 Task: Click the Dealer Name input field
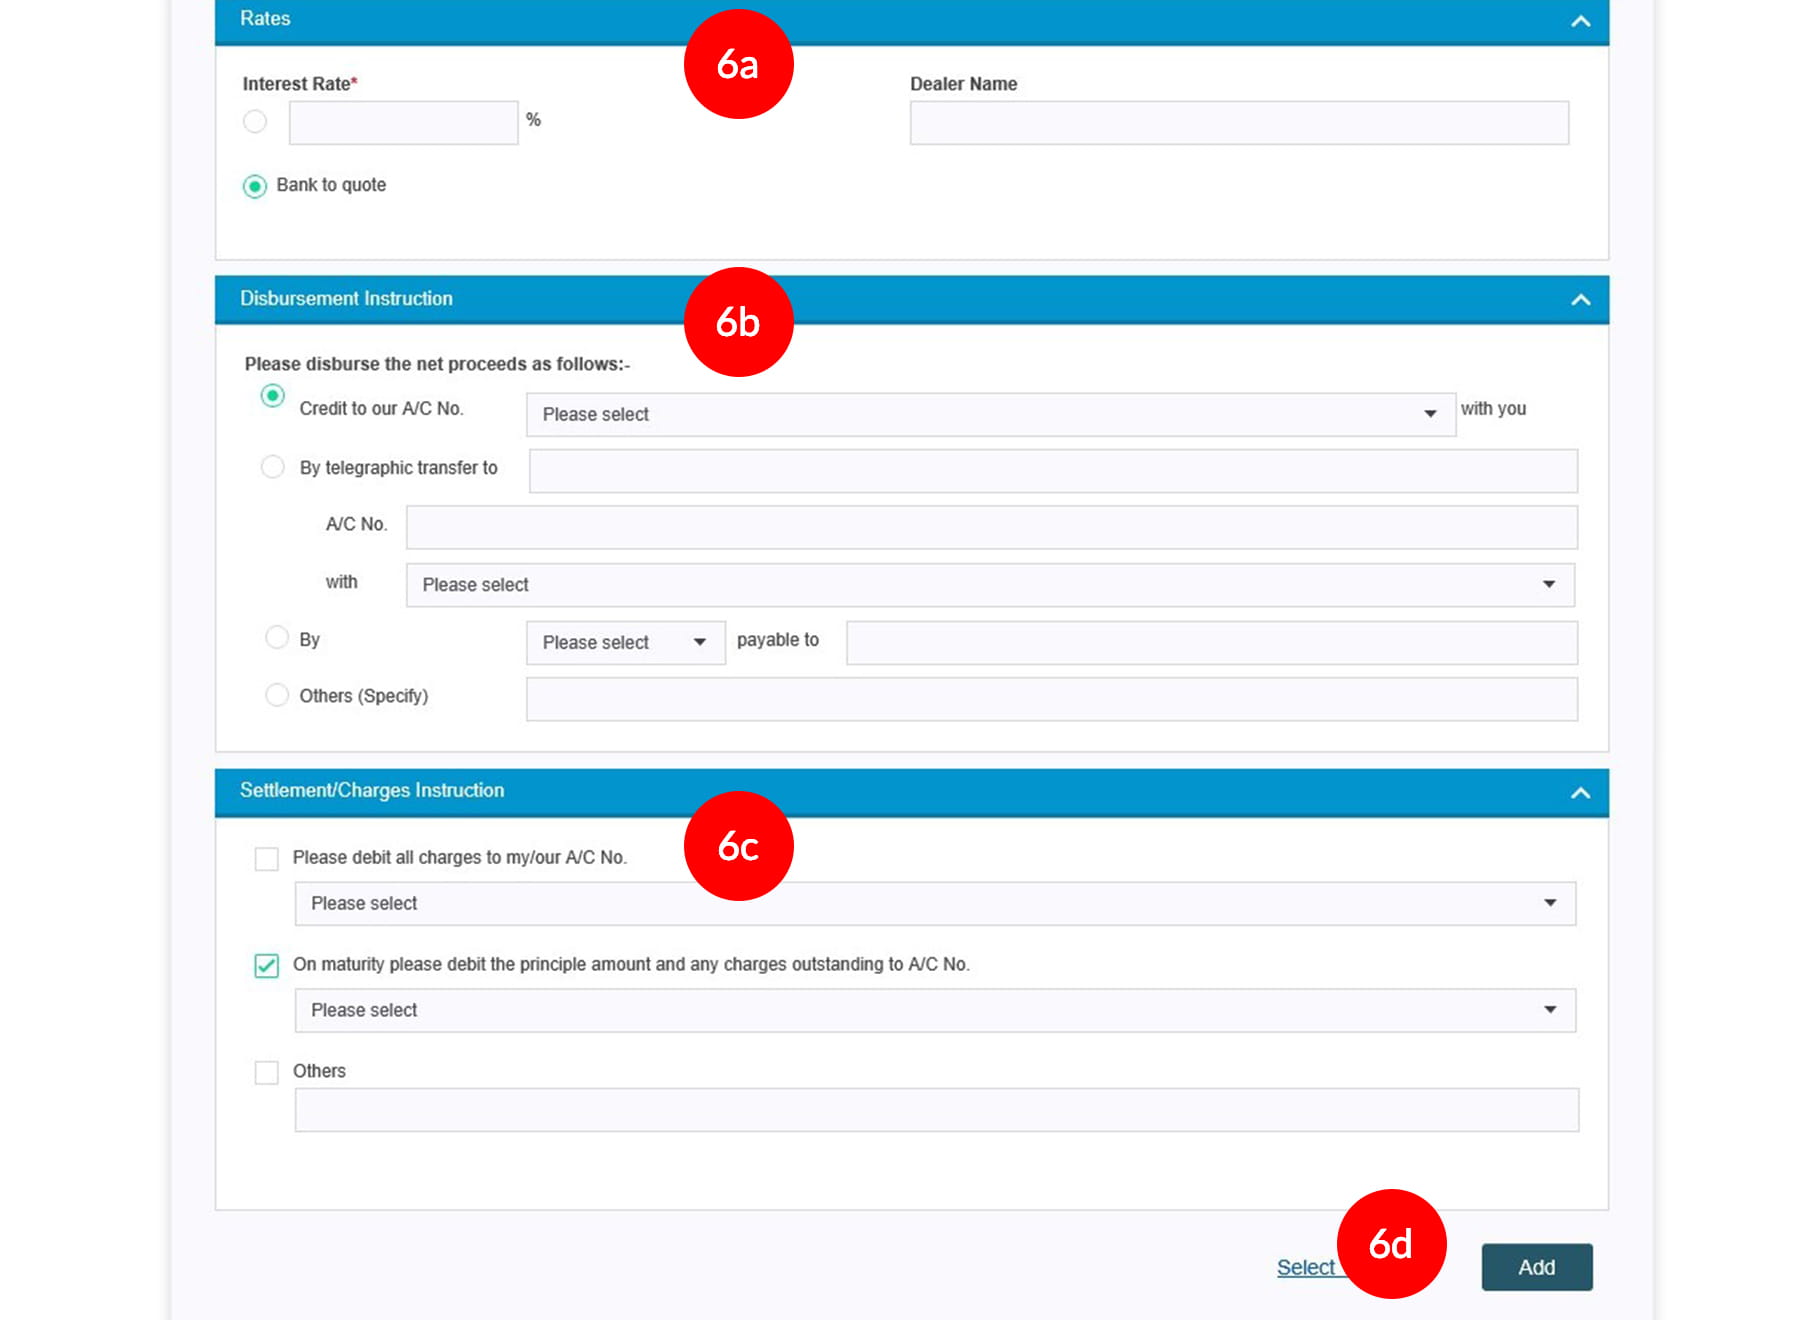[x=1238, y=123]
